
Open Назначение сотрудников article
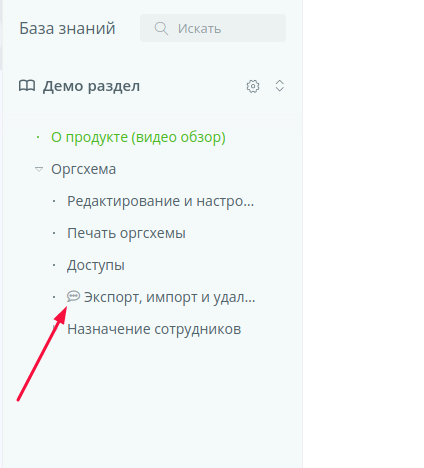point(154,329)
